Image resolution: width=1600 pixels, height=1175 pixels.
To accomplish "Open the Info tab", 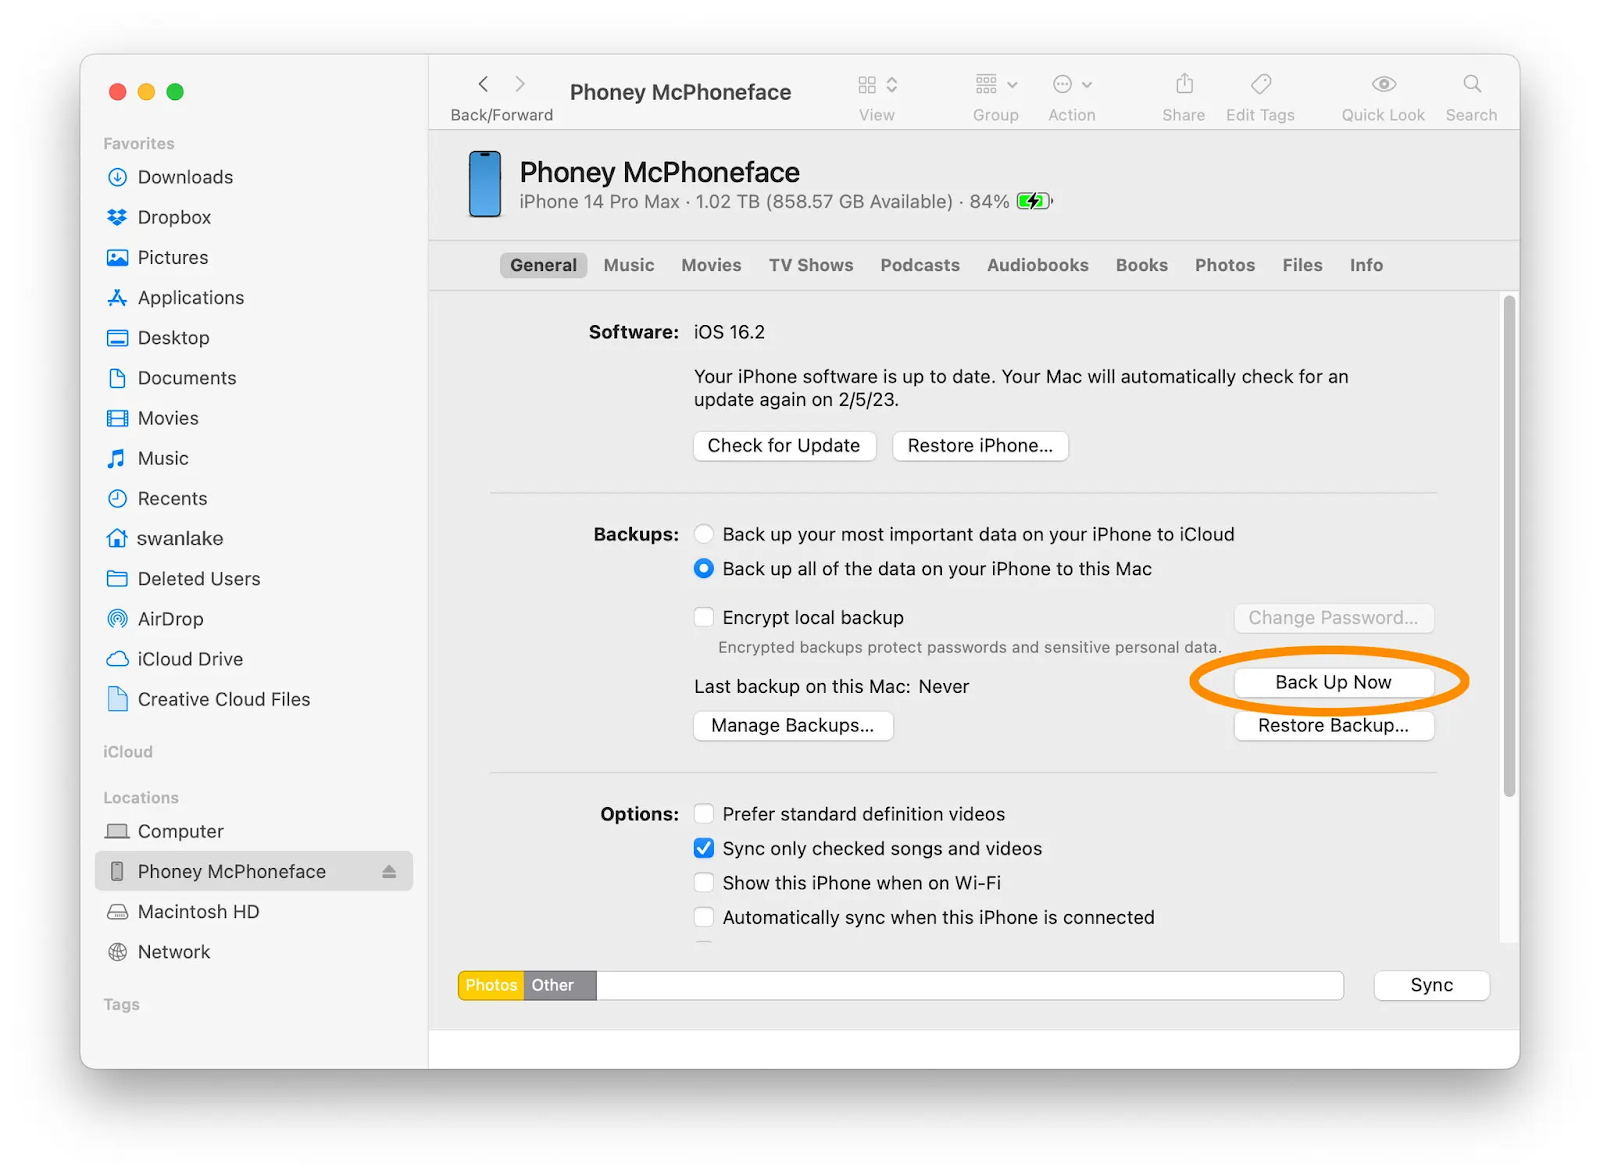I will click(x=1366, y=265).
